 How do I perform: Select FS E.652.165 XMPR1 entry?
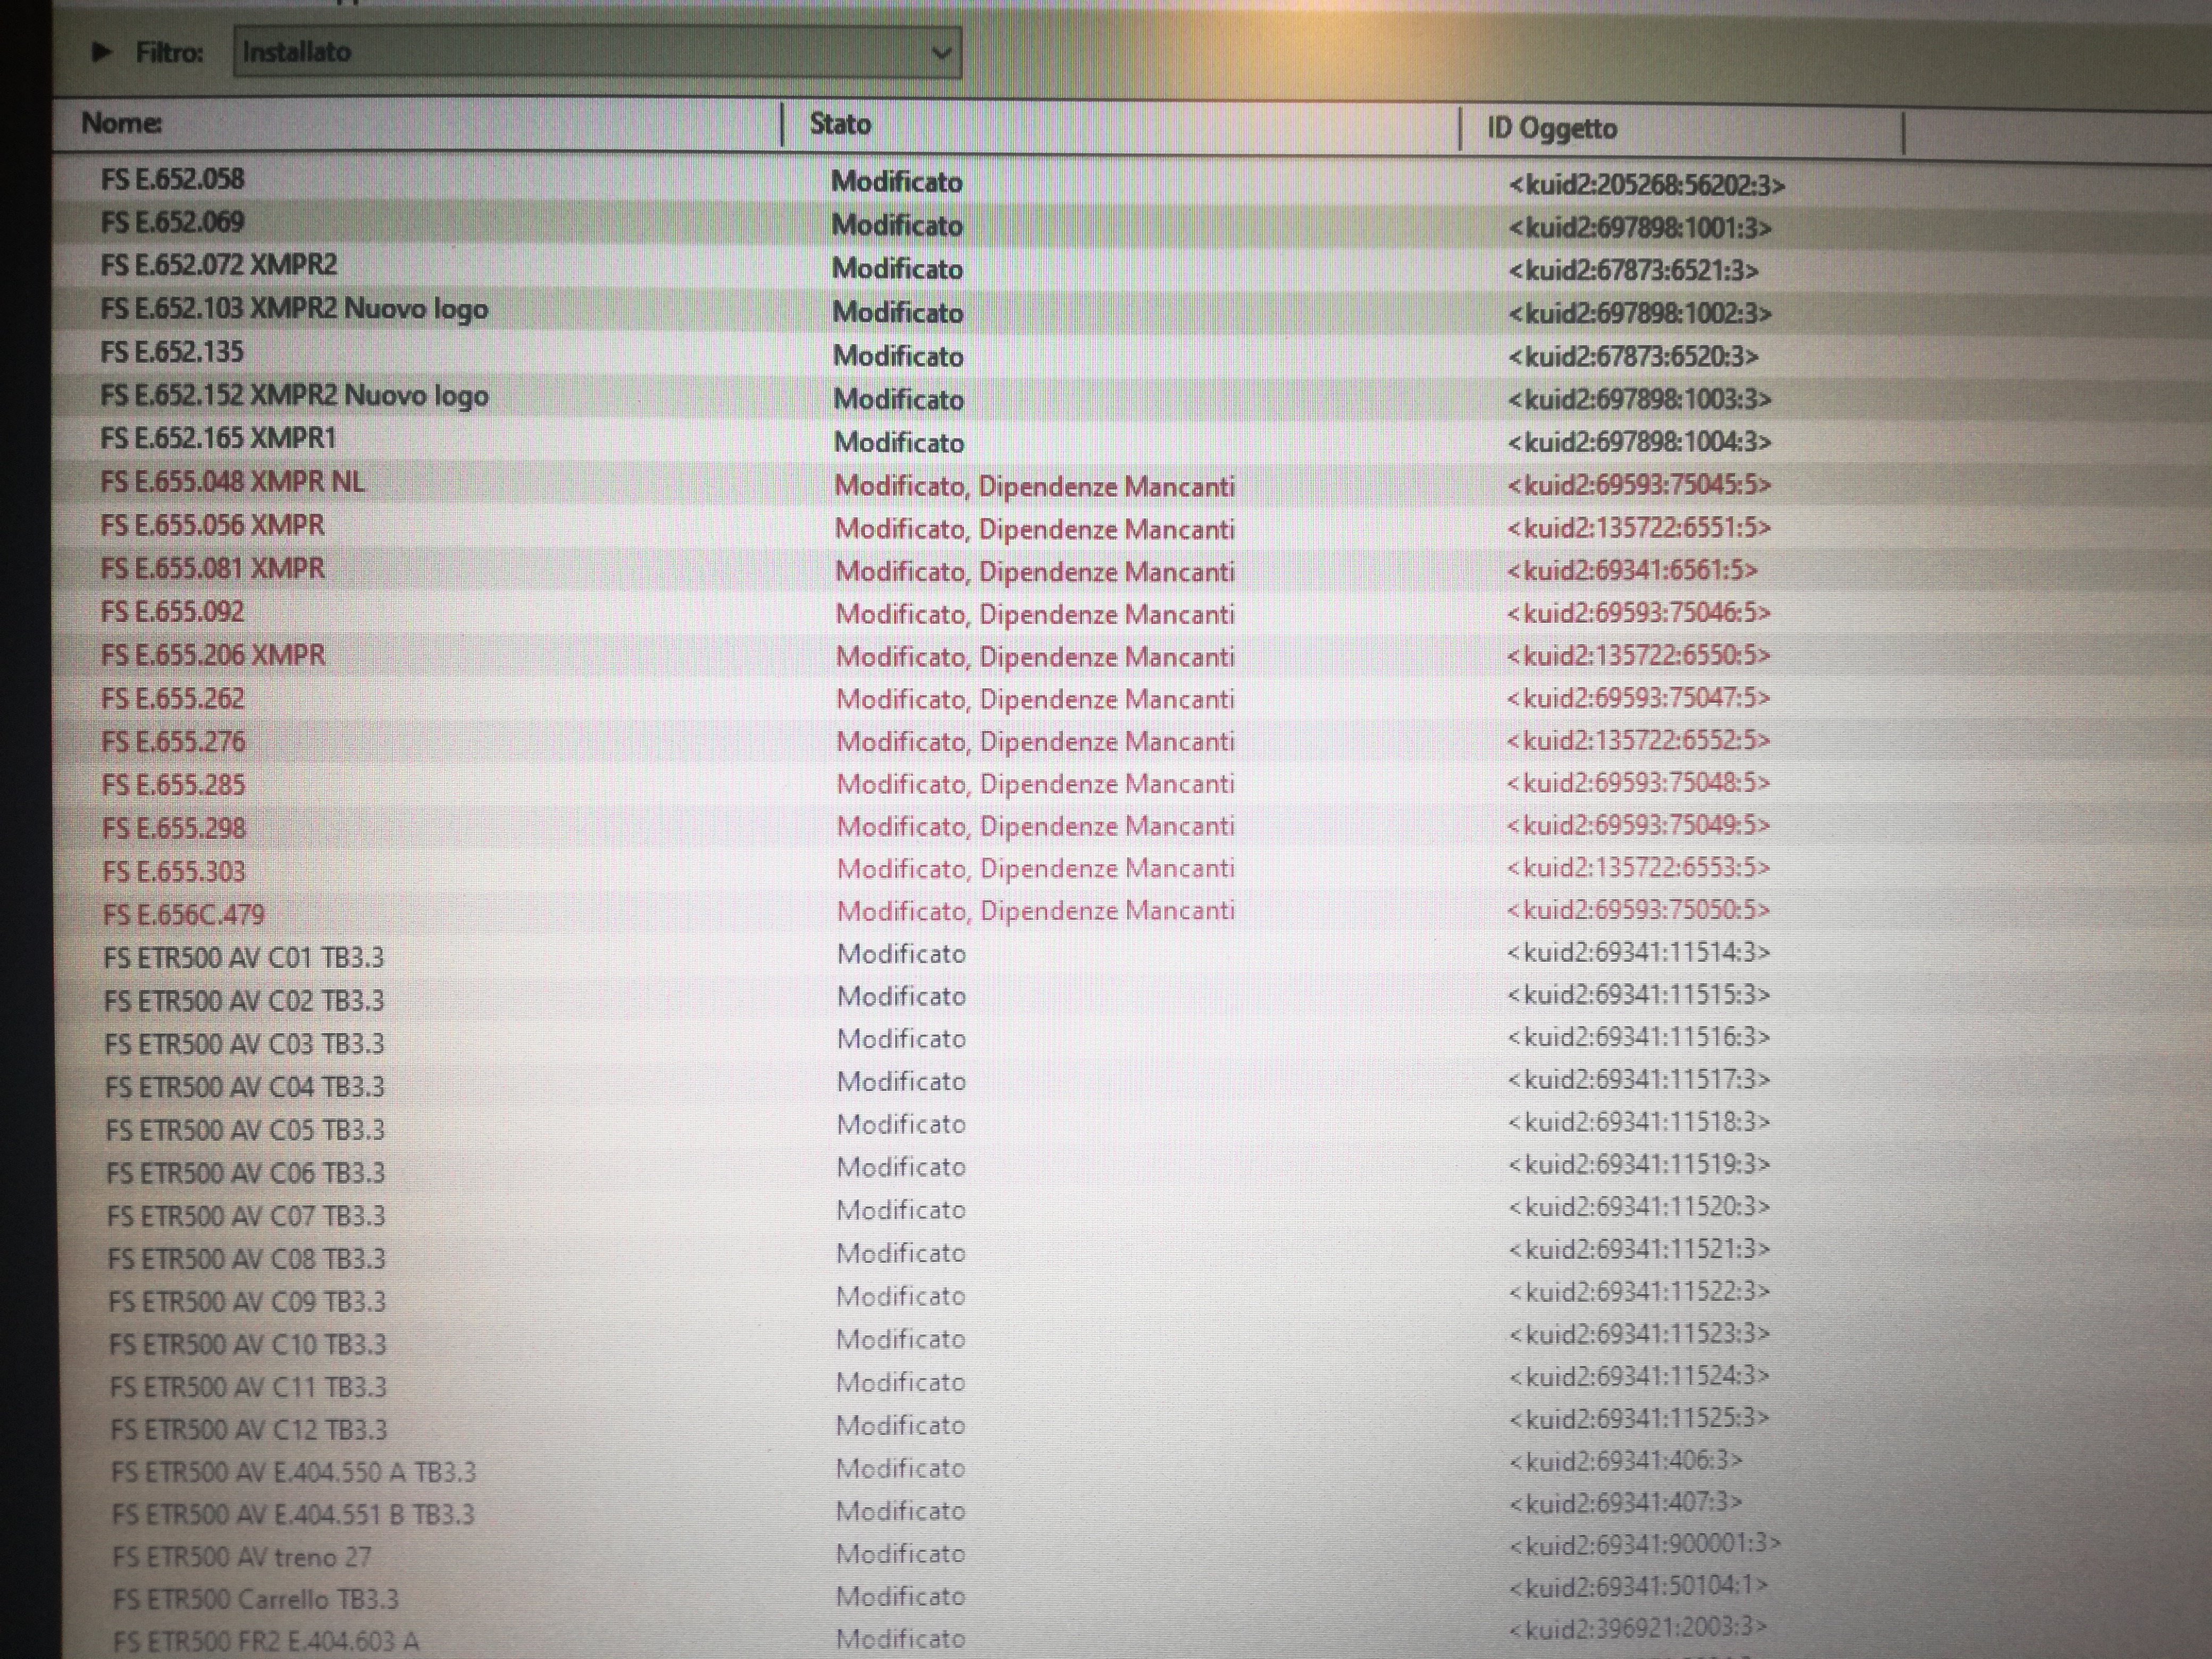(x=218, y=438)
